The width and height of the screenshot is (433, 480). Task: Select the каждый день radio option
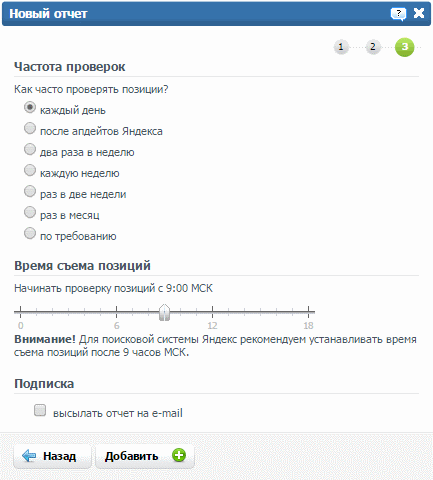pos(30,107)
